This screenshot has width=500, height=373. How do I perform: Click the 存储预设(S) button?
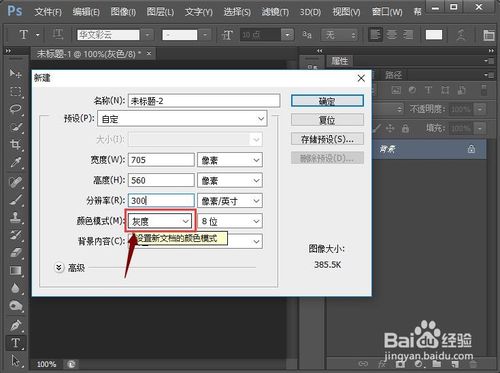point(327,139)
